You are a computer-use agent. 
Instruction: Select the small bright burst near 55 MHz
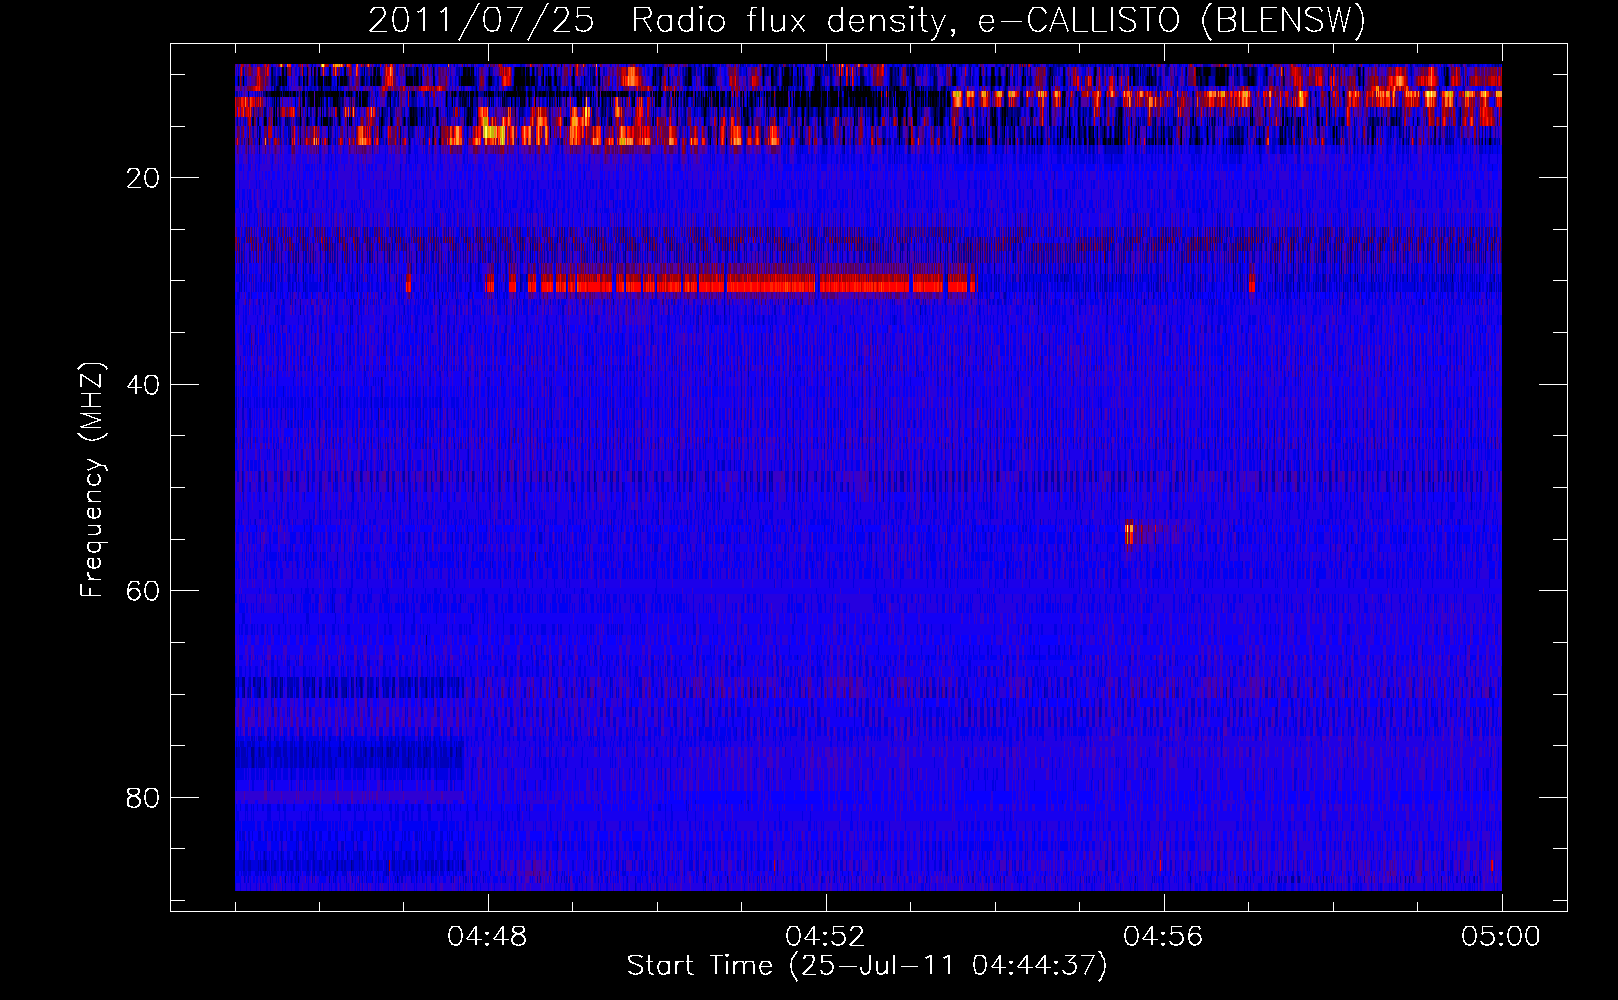(1130, 533)
